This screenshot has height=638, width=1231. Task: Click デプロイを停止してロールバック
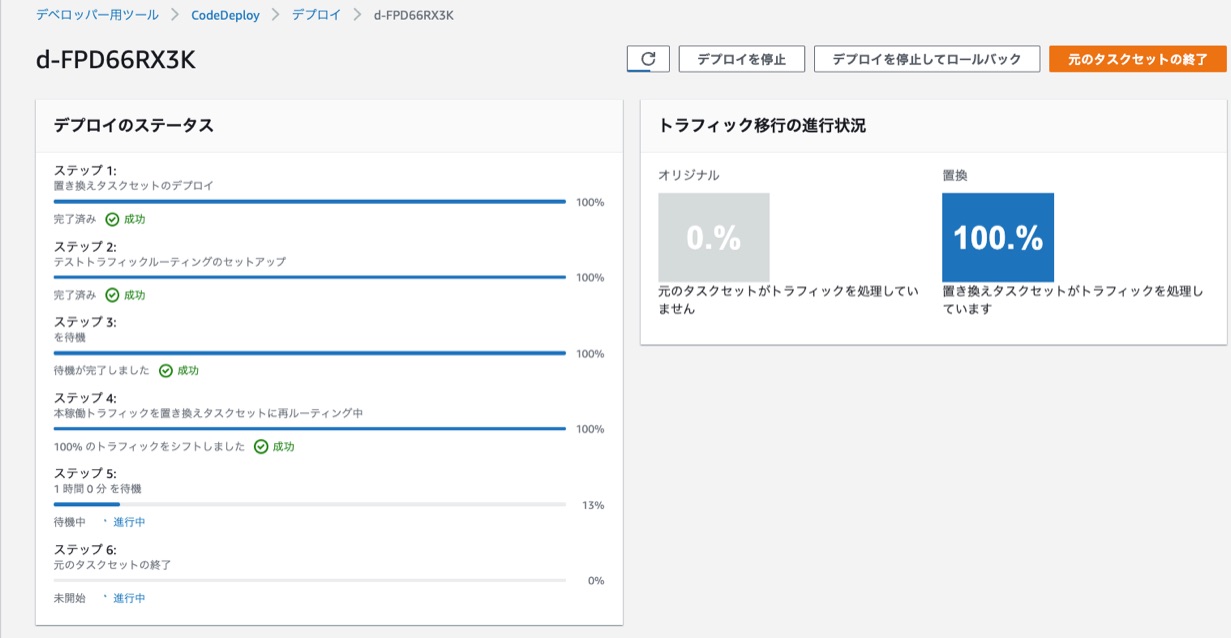tap(928, 58)
